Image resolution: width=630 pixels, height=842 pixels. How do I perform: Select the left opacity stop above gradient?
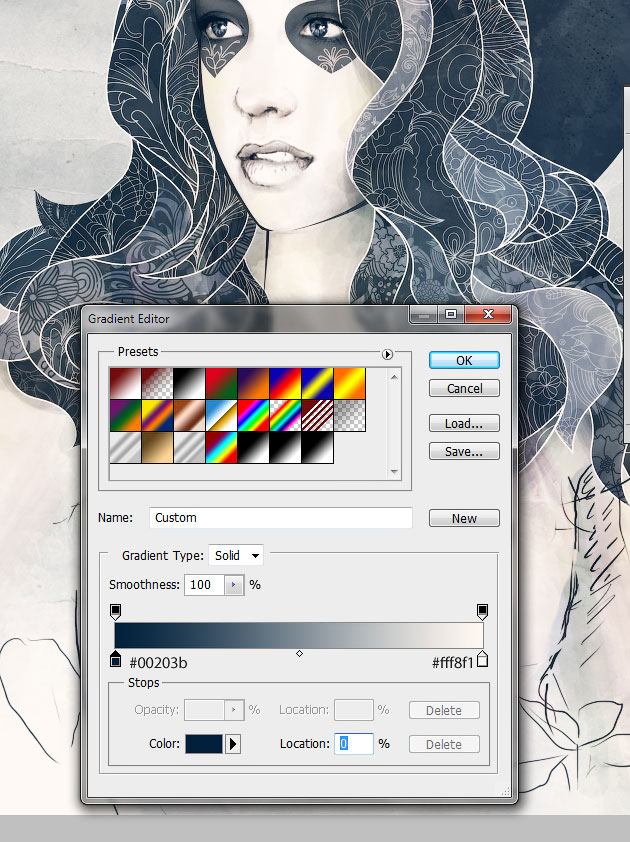pos(115,612)
